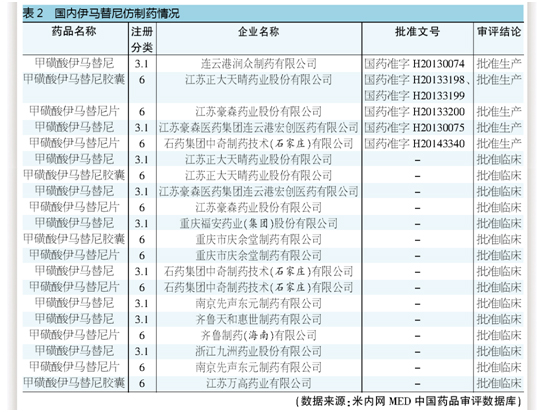Viewport: 541px width, 412px height.
Task: Click the 注册分类 column header
Action: pos(142,39)
